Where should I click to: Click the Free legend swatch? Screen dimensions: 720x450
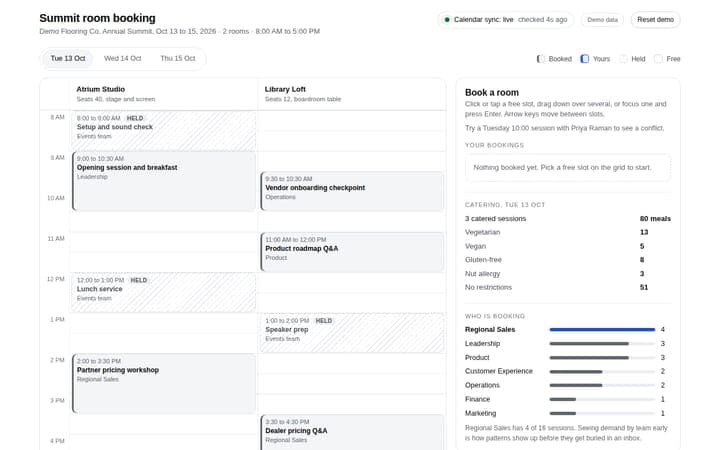(658, 59)
